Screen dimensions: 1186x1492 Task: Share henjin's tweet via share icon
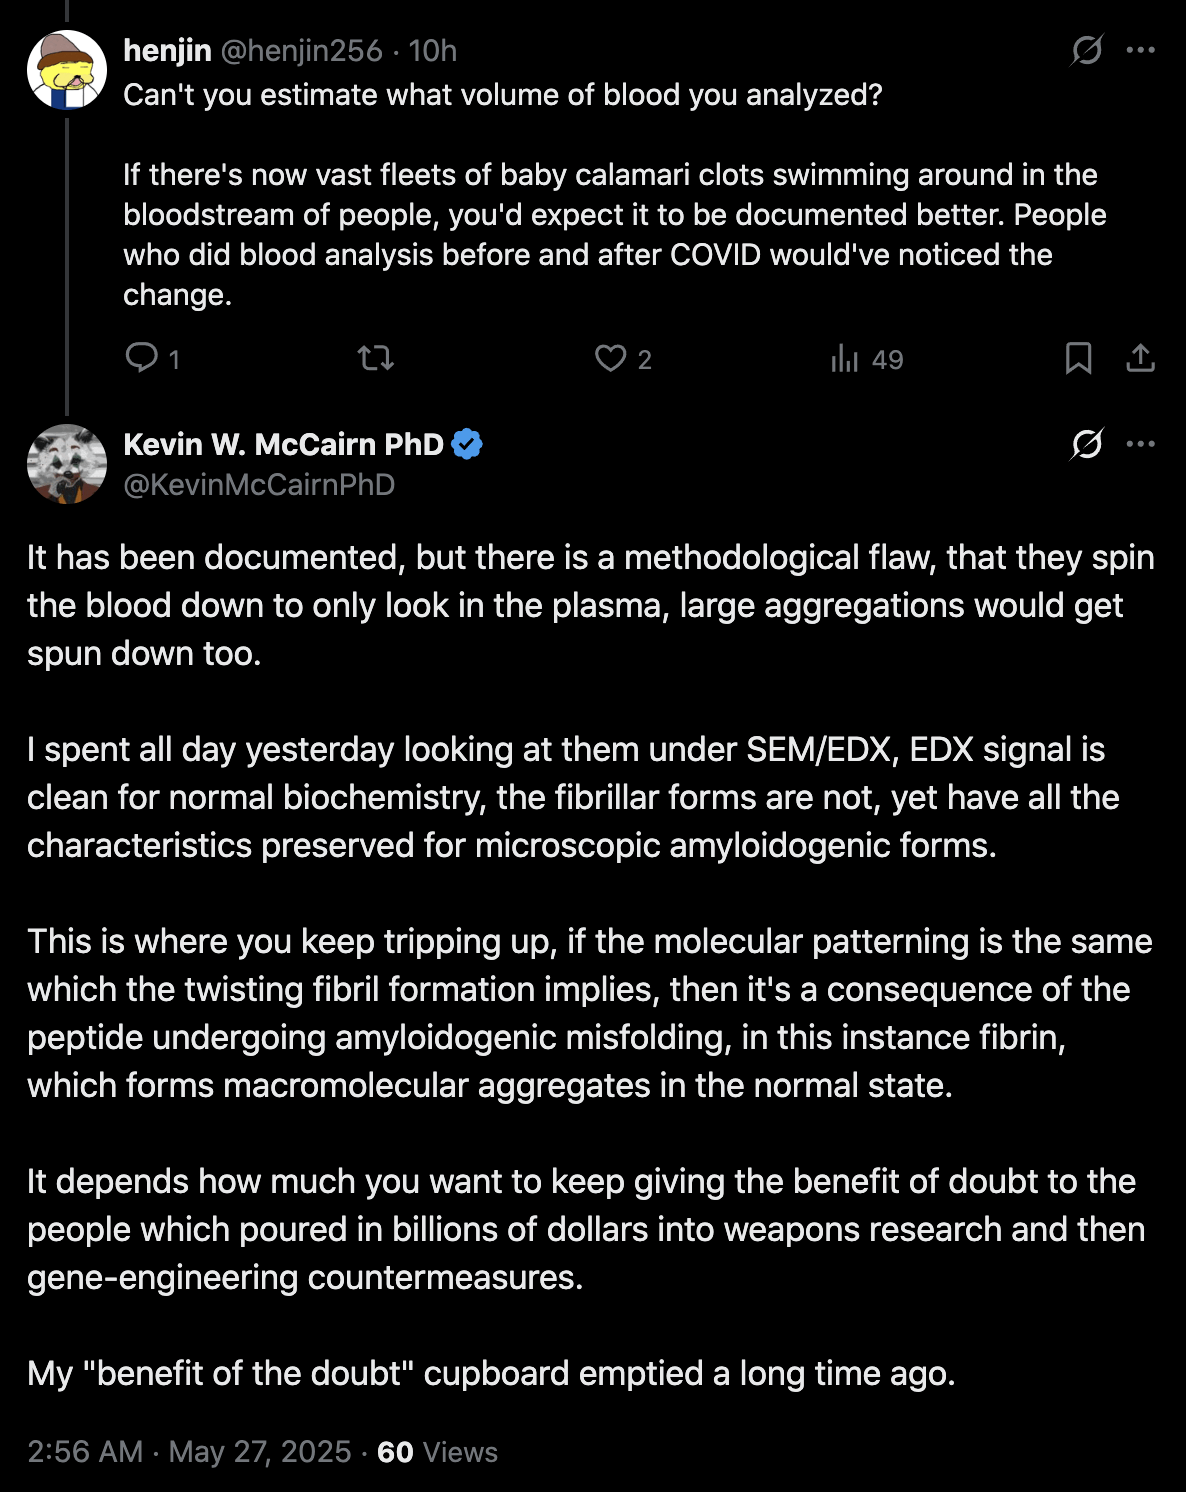1140,358
